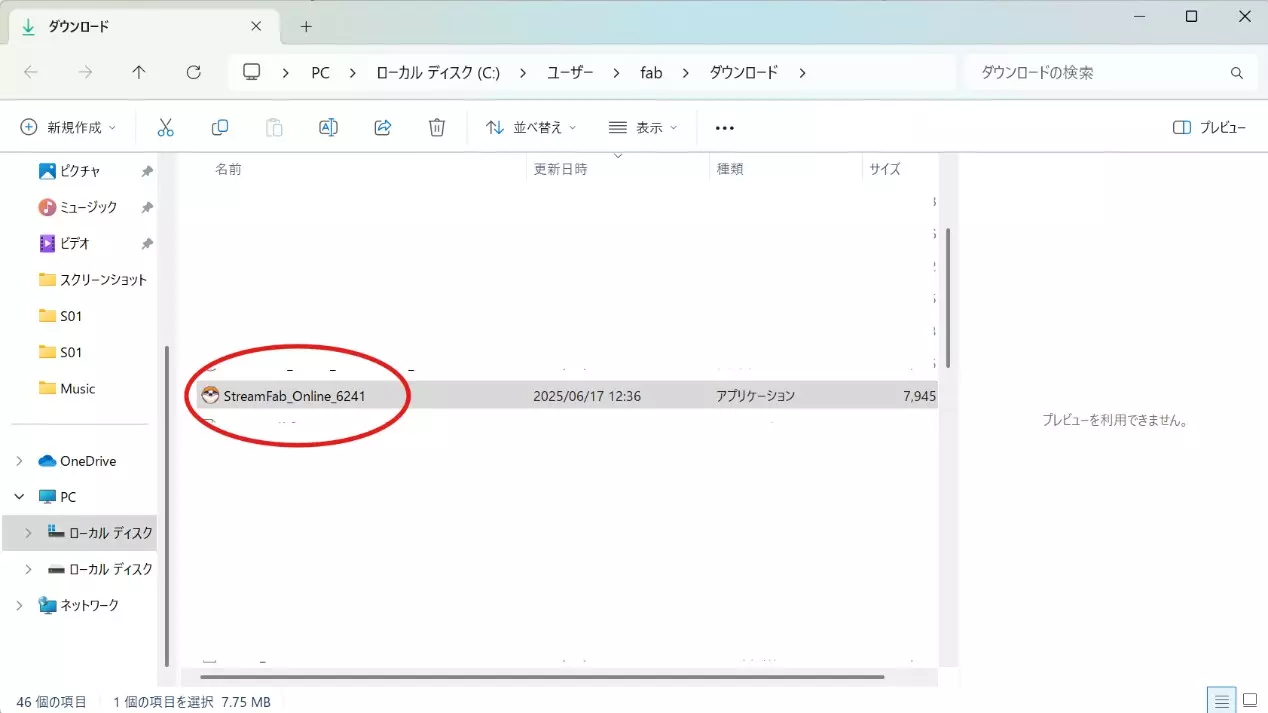Switch to details view icon in status bar

[x=1220, y=701]
